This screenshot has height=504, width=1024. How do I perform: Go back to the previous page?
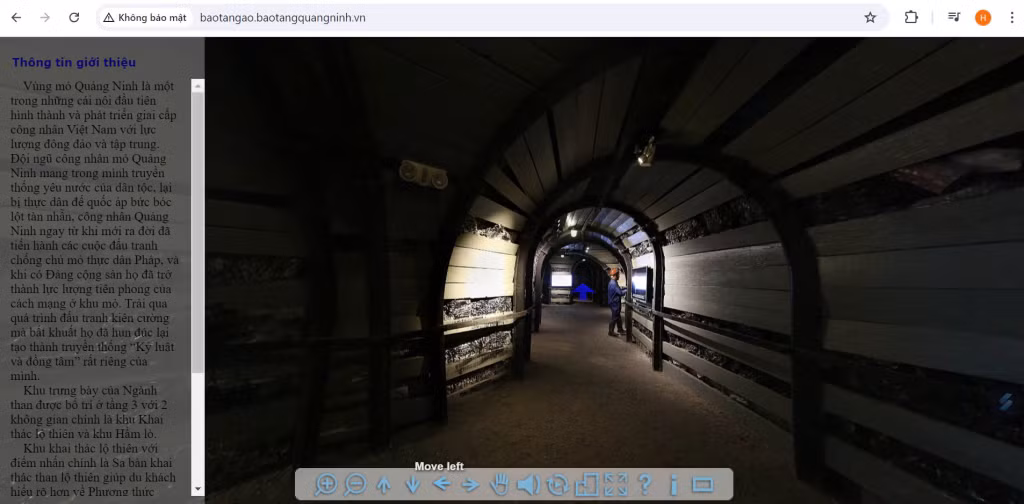click(x=16, y=18)
